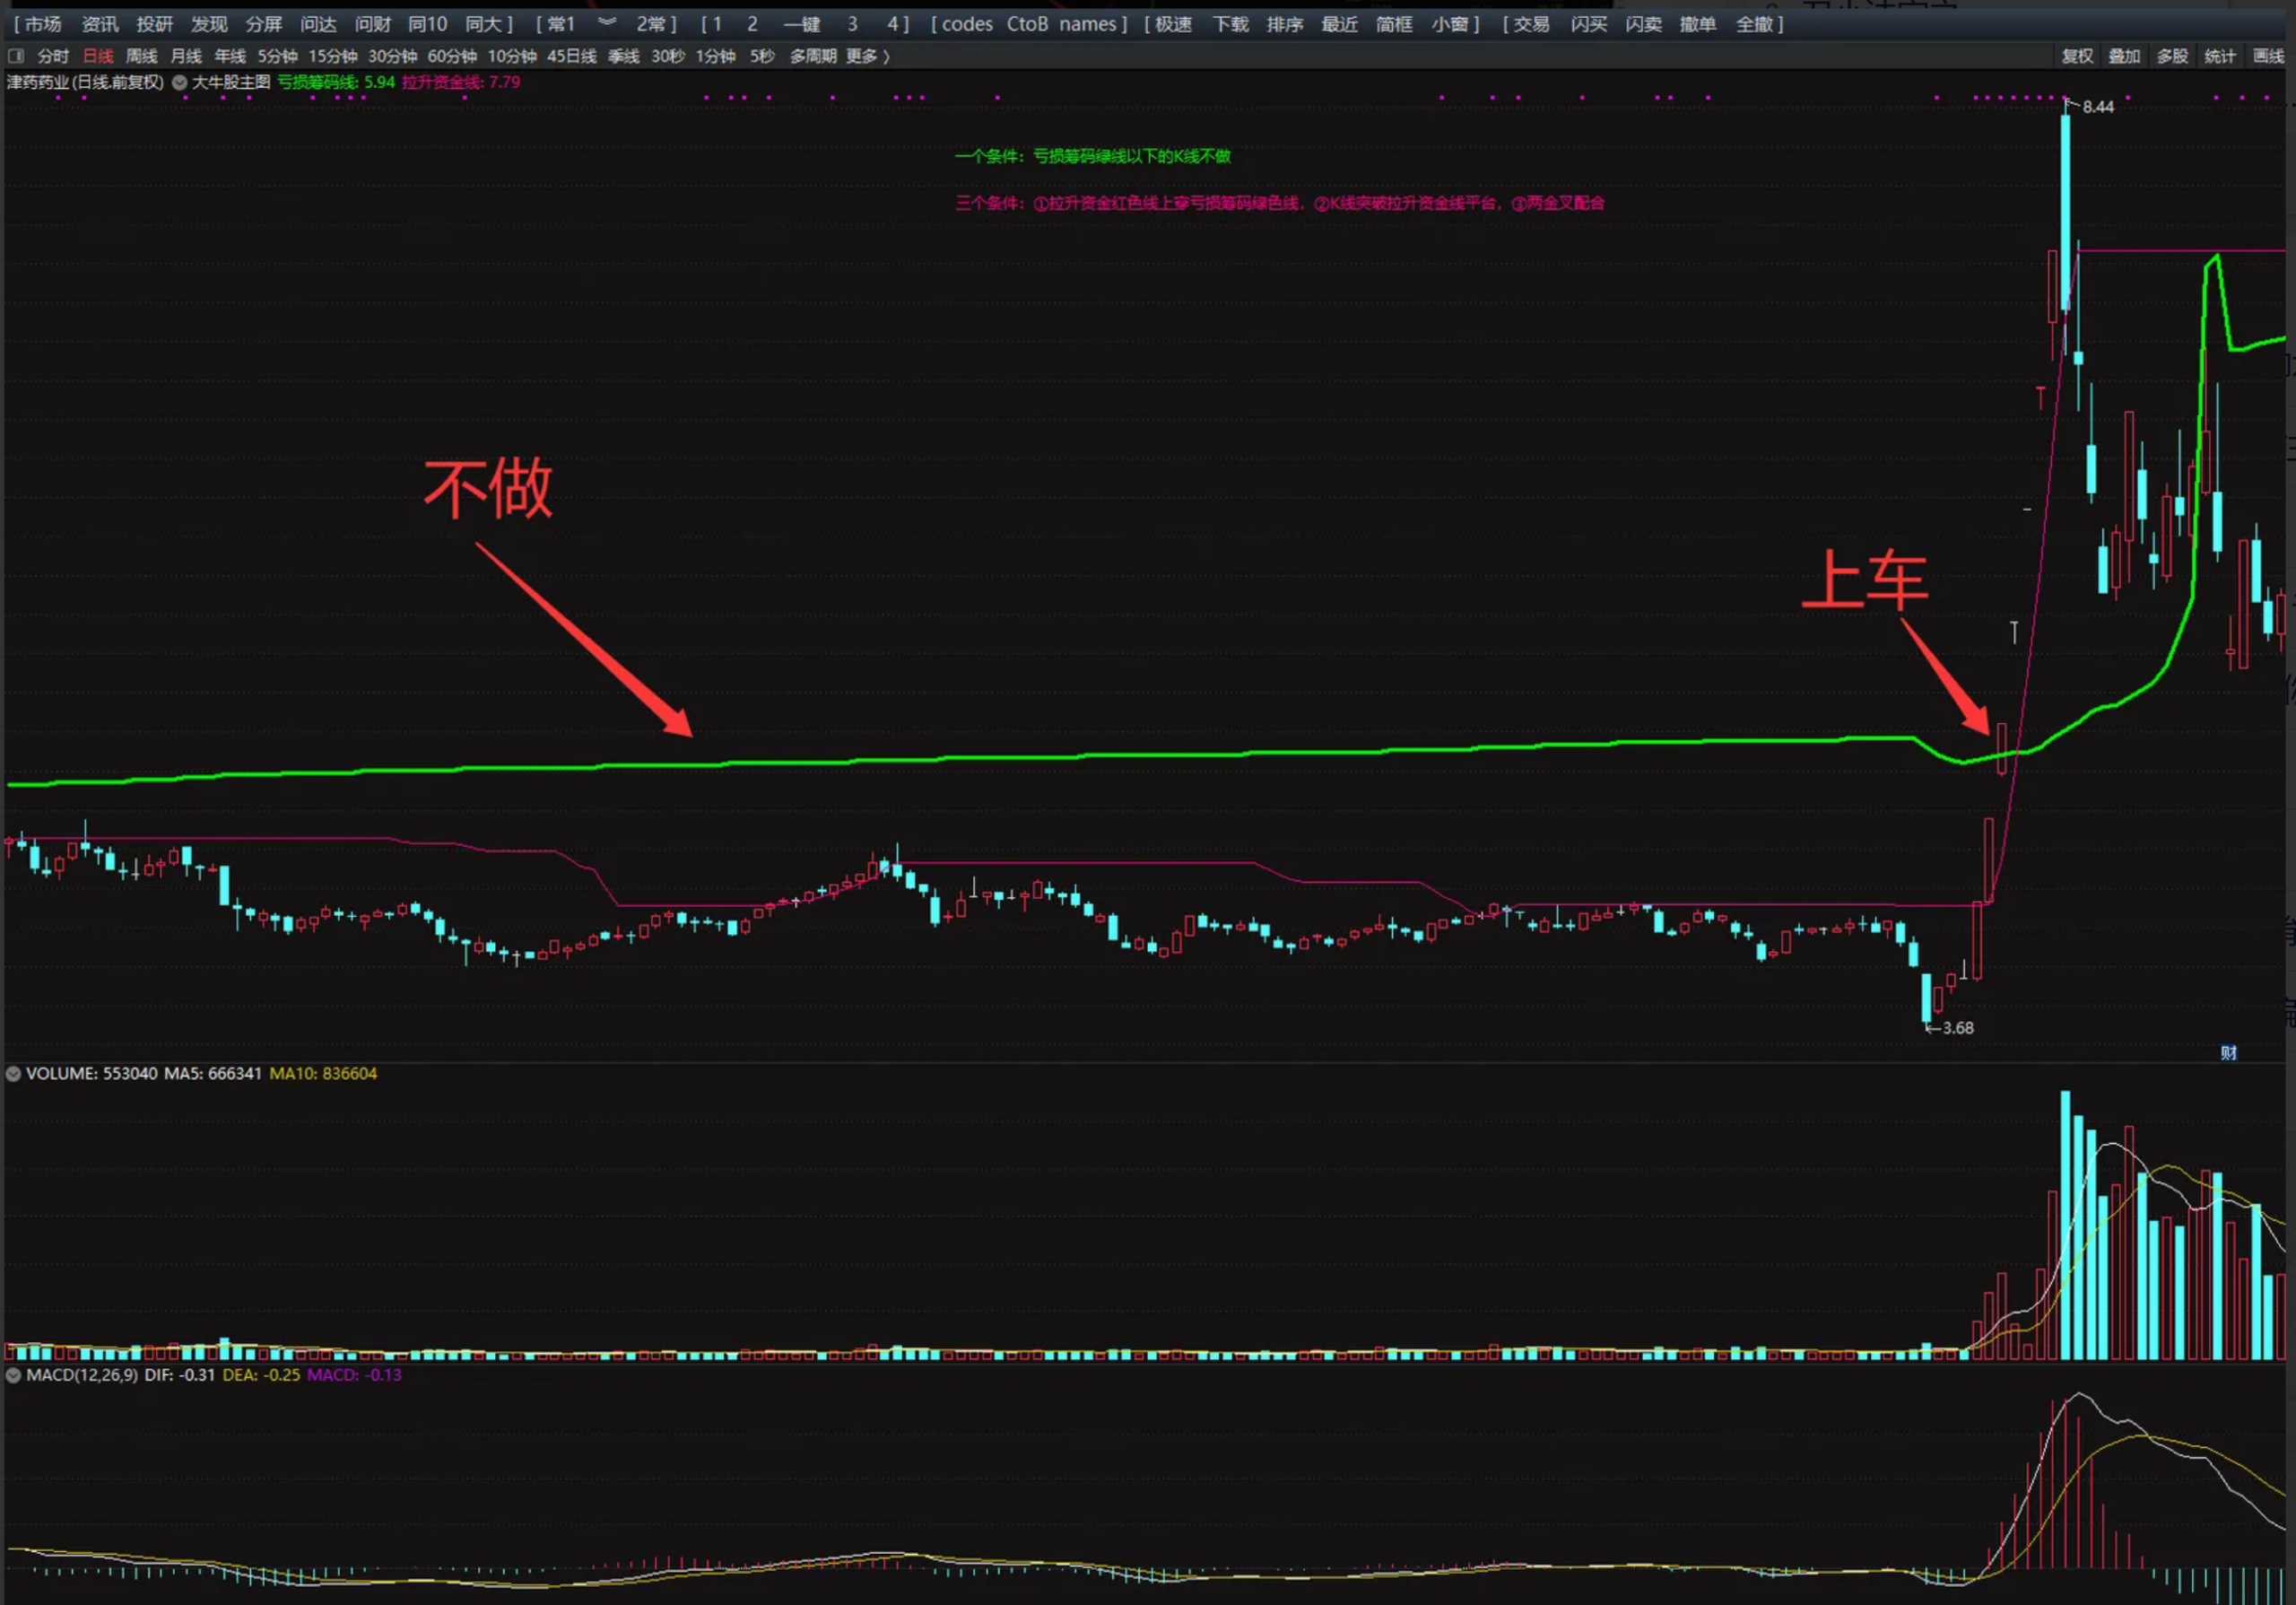The height and width of the screenshot is (1605, 2296).
Task: Click 叠加 overlay button
Action: pyautogui.click(x=2124, y=56)
